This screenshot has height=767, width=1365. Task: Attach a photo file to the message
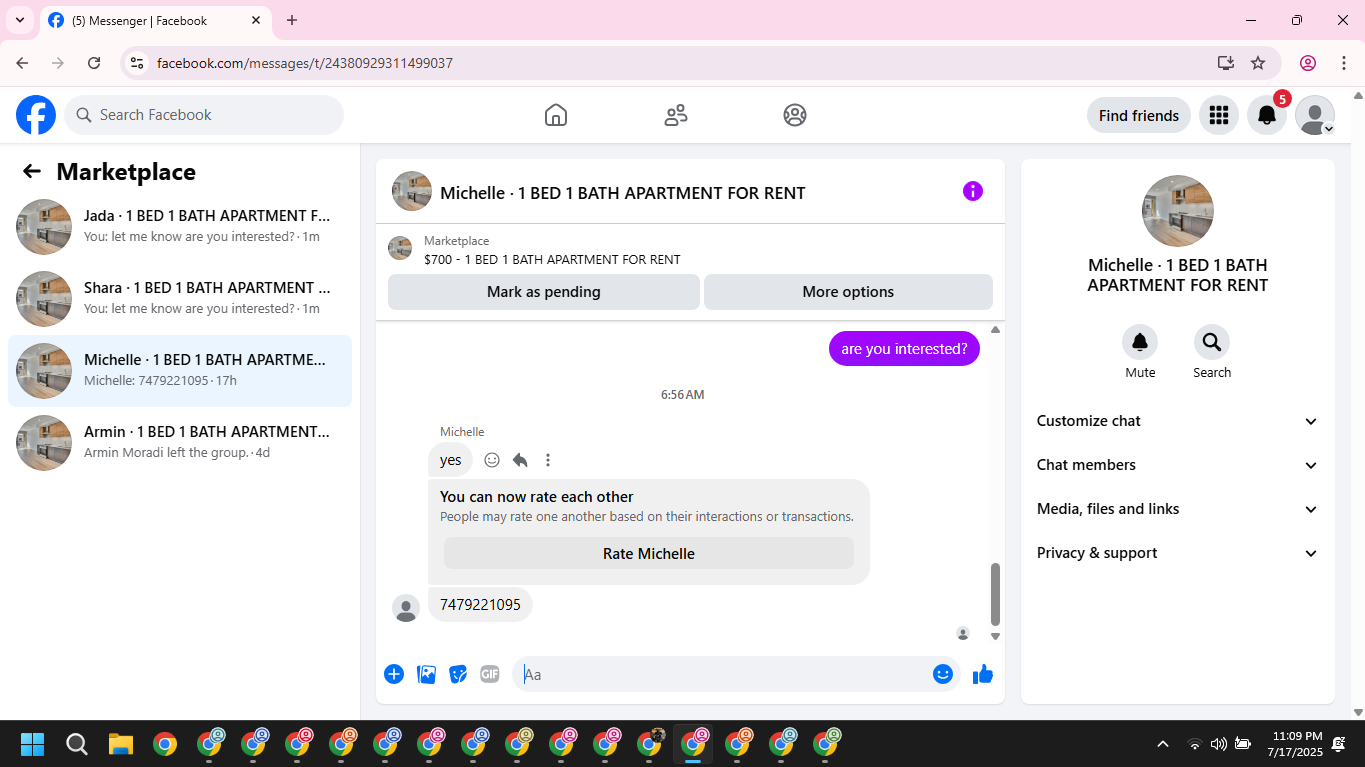tap(427, 674)
